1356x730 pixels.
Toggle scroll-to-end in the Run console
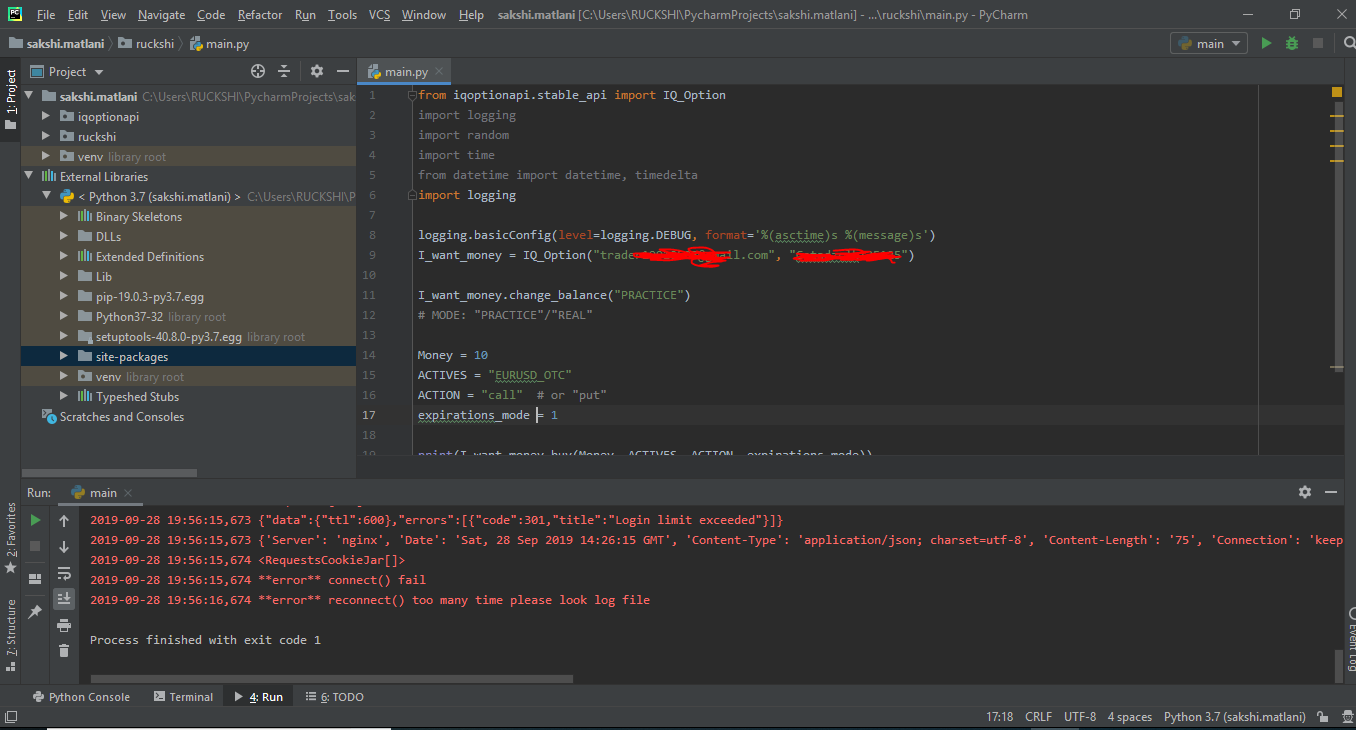coord(63,597)
